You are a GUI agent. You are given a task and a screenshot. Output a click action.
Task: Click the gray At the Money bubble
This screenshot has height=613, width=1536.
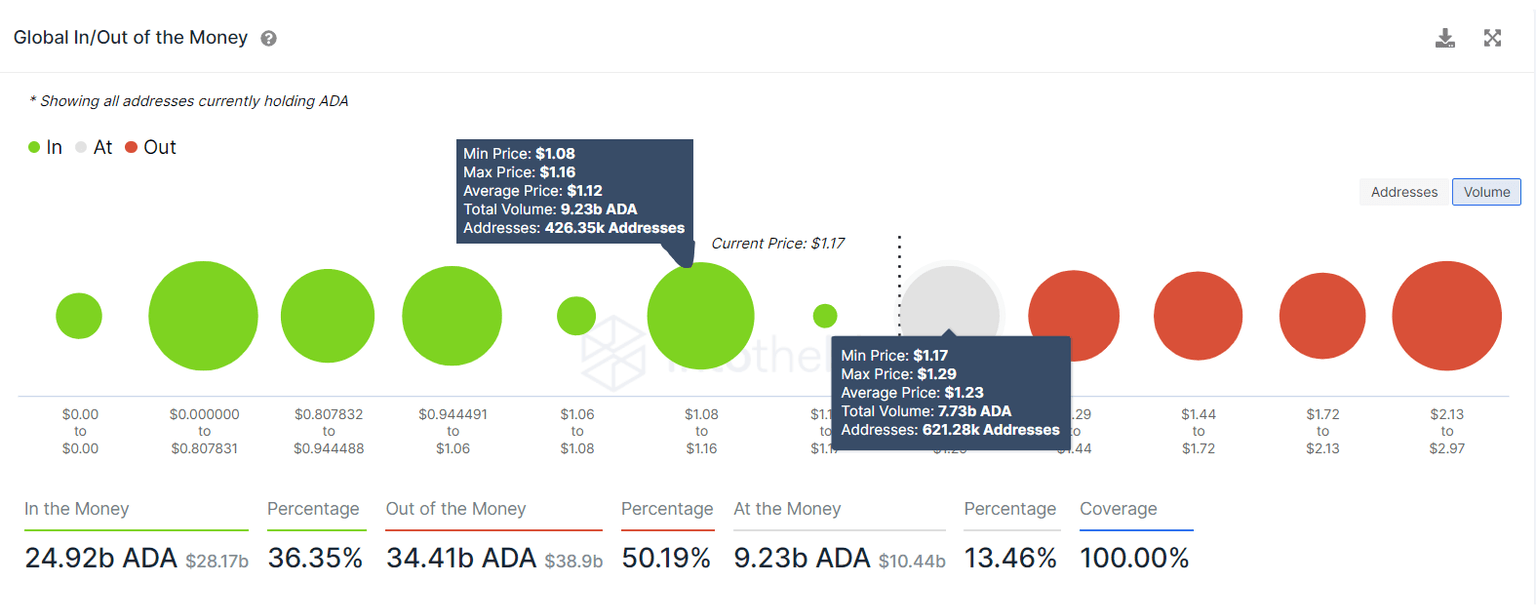pyautogui.click(x=950, y=300)
